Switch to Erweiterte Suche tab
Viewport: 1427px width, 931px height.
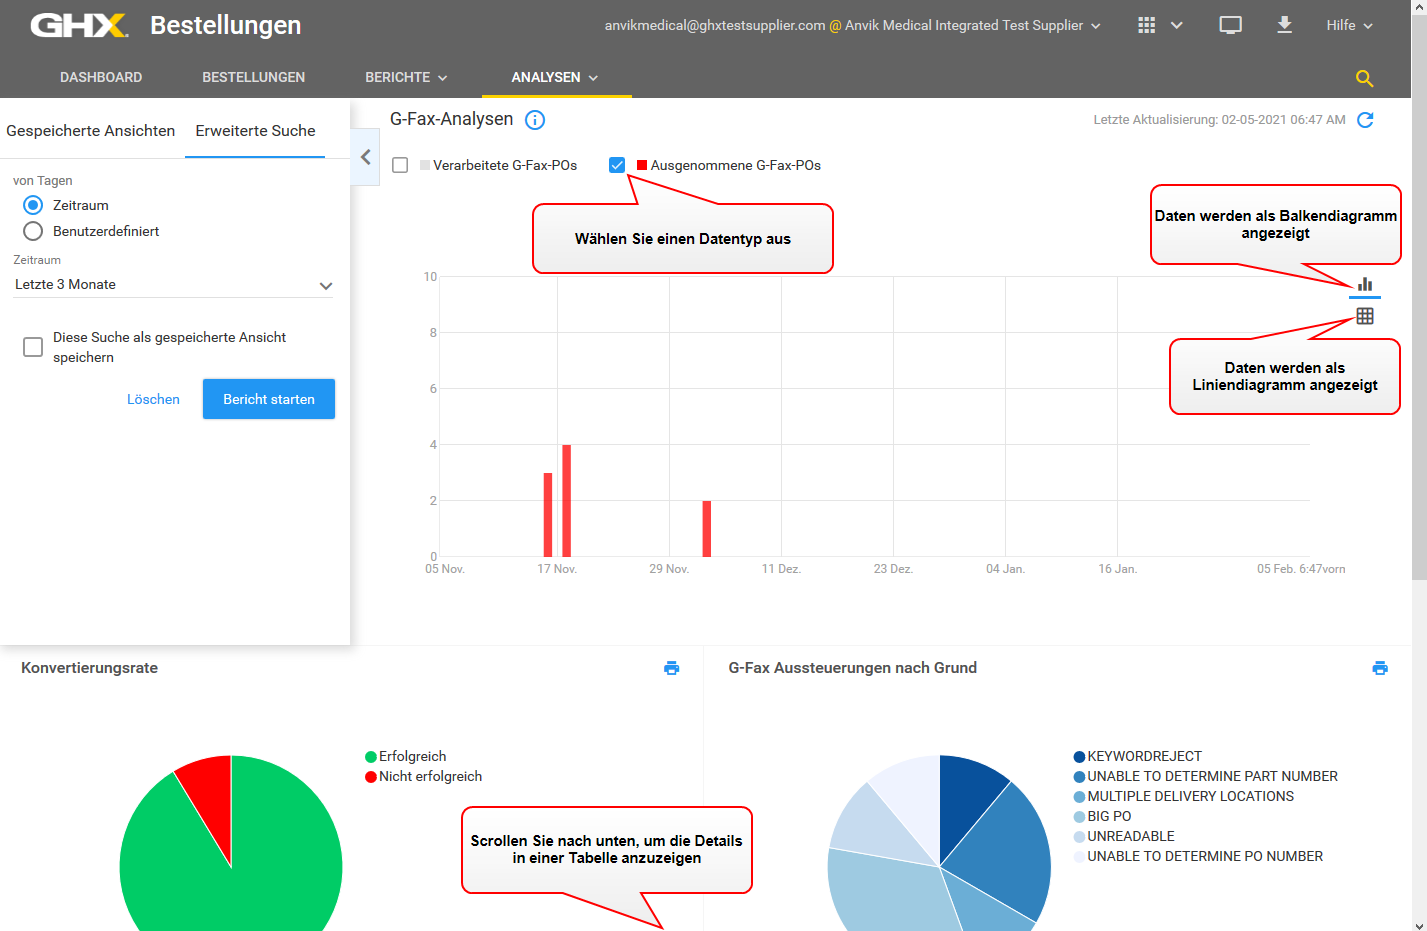pyautogui.click(x=255, y=131)
